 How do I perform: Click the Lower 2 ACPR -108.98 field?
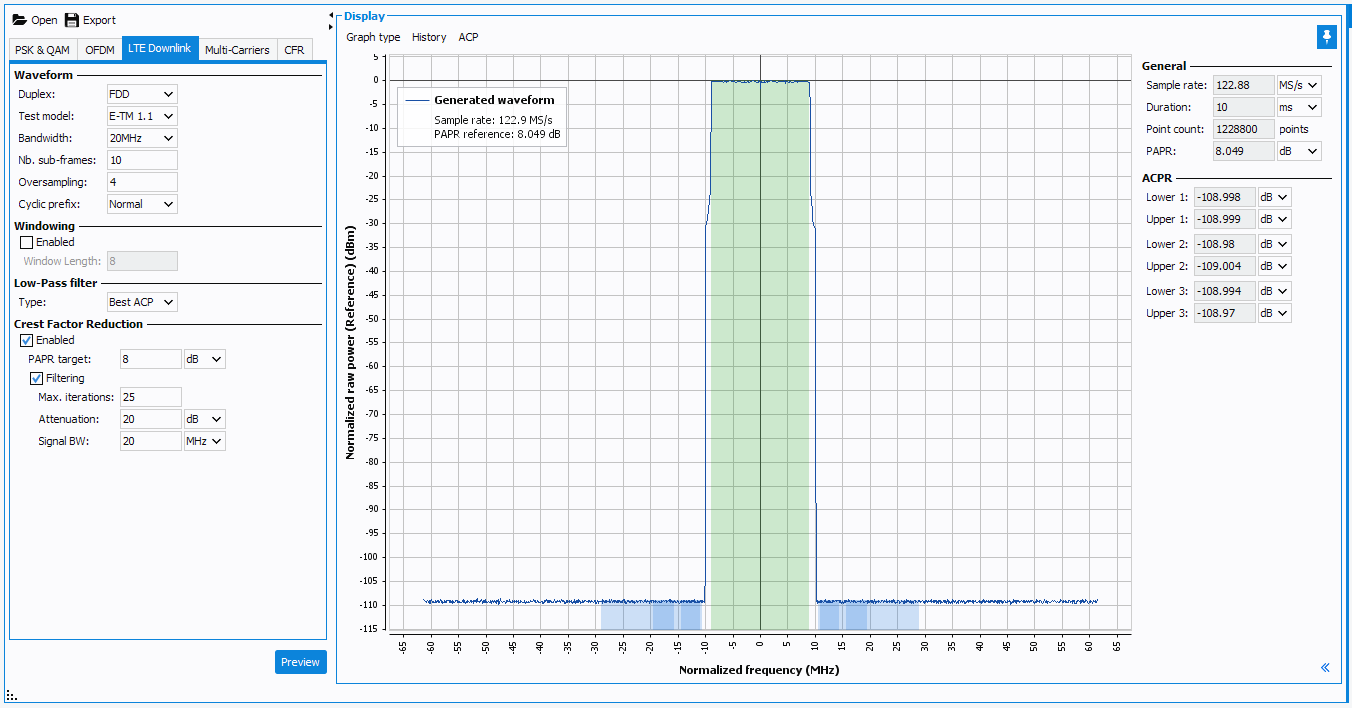1225,244
